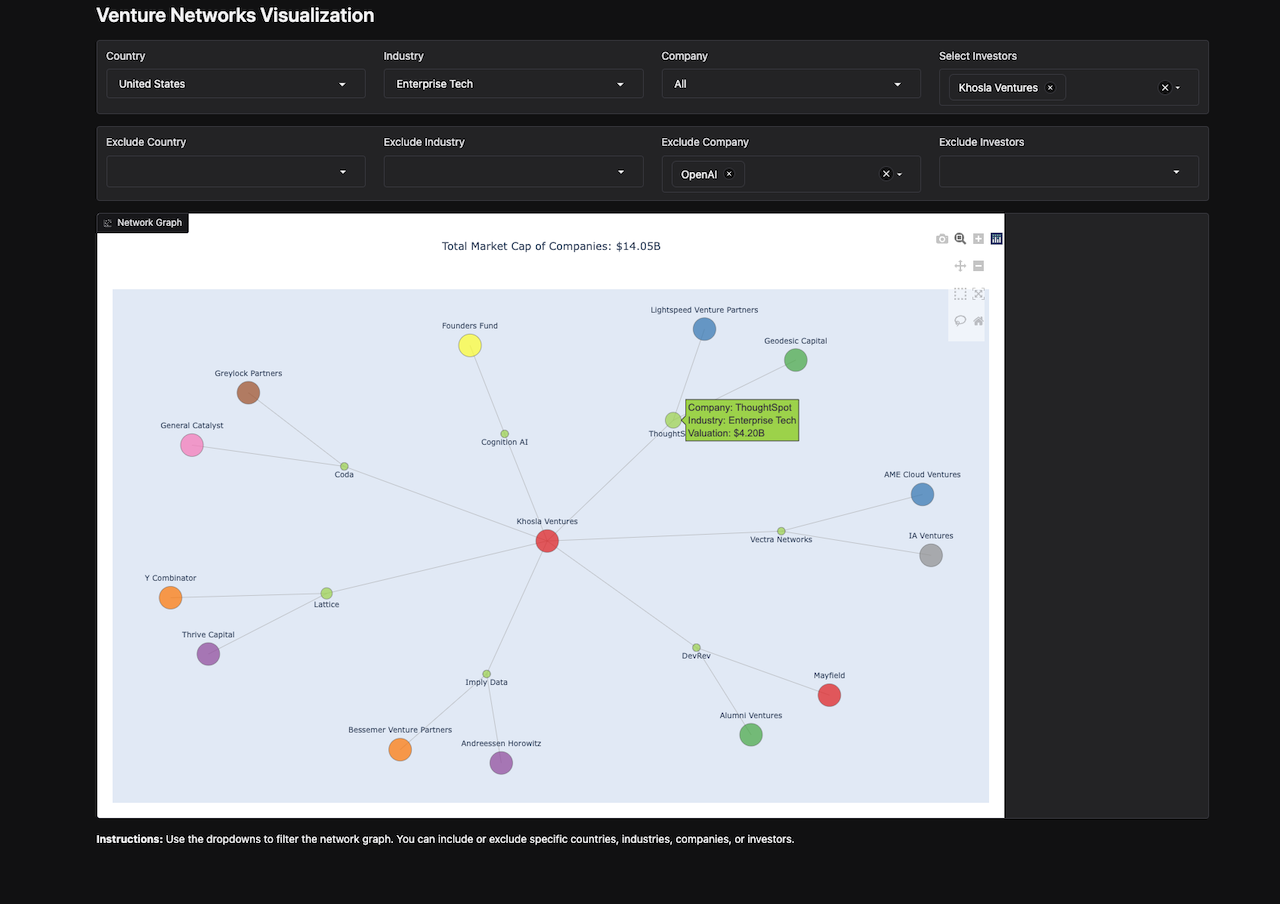The image size is (1280, 904).
Task: Click the Autoscale icon in modebar
Action: pyautogui.click(x=978, y=294)
